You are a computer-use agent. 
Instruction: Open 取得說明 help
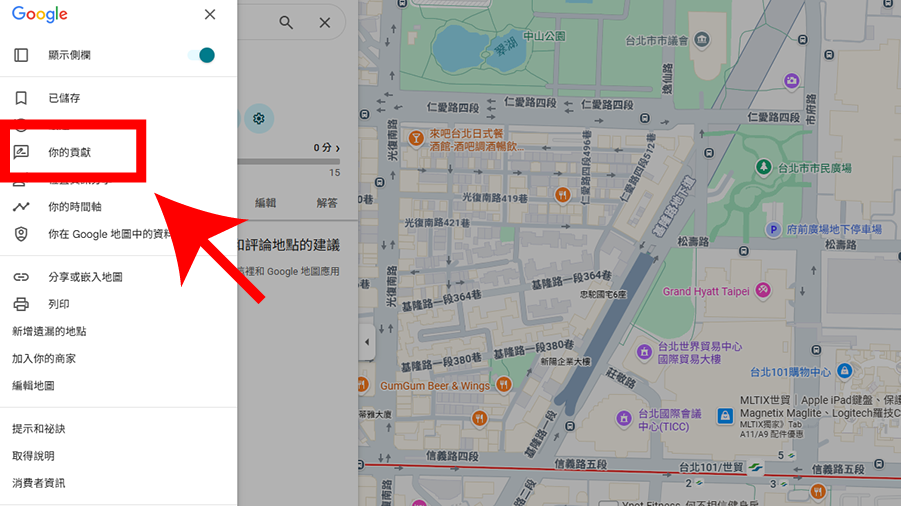coord(33,456)
